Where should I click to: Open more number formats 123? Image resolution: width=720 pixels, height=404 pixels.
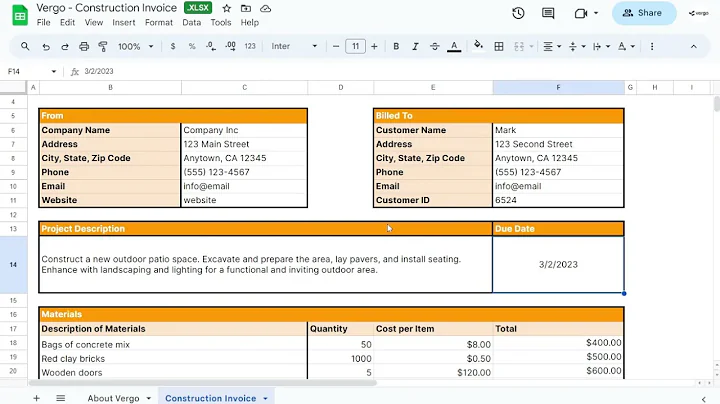click(250, 46)
